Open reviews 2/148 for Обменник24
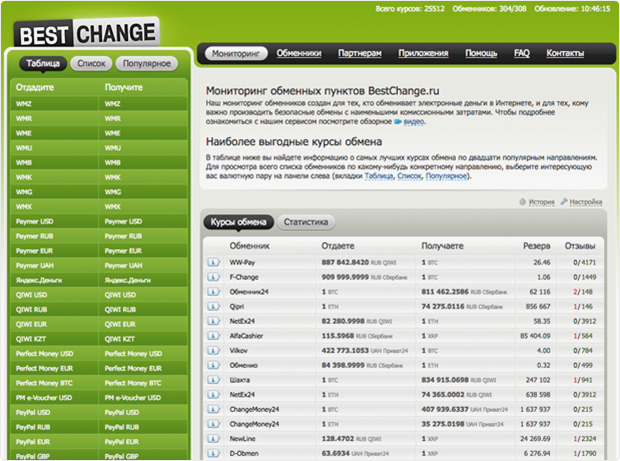620x461 pixels. click(583, 292)
